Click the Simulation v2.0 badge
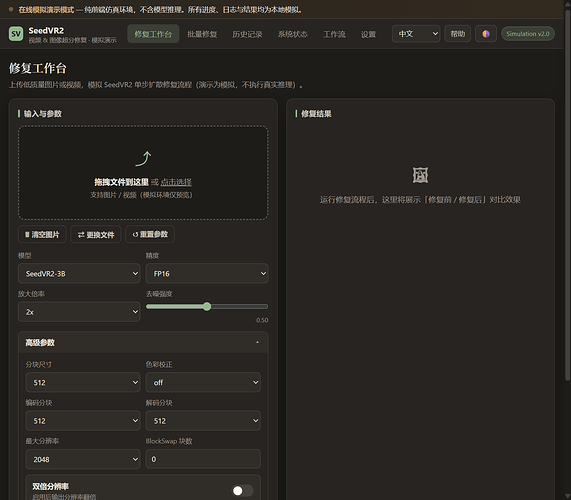Screen dimensions: 571x500 (x=528, y=34)
